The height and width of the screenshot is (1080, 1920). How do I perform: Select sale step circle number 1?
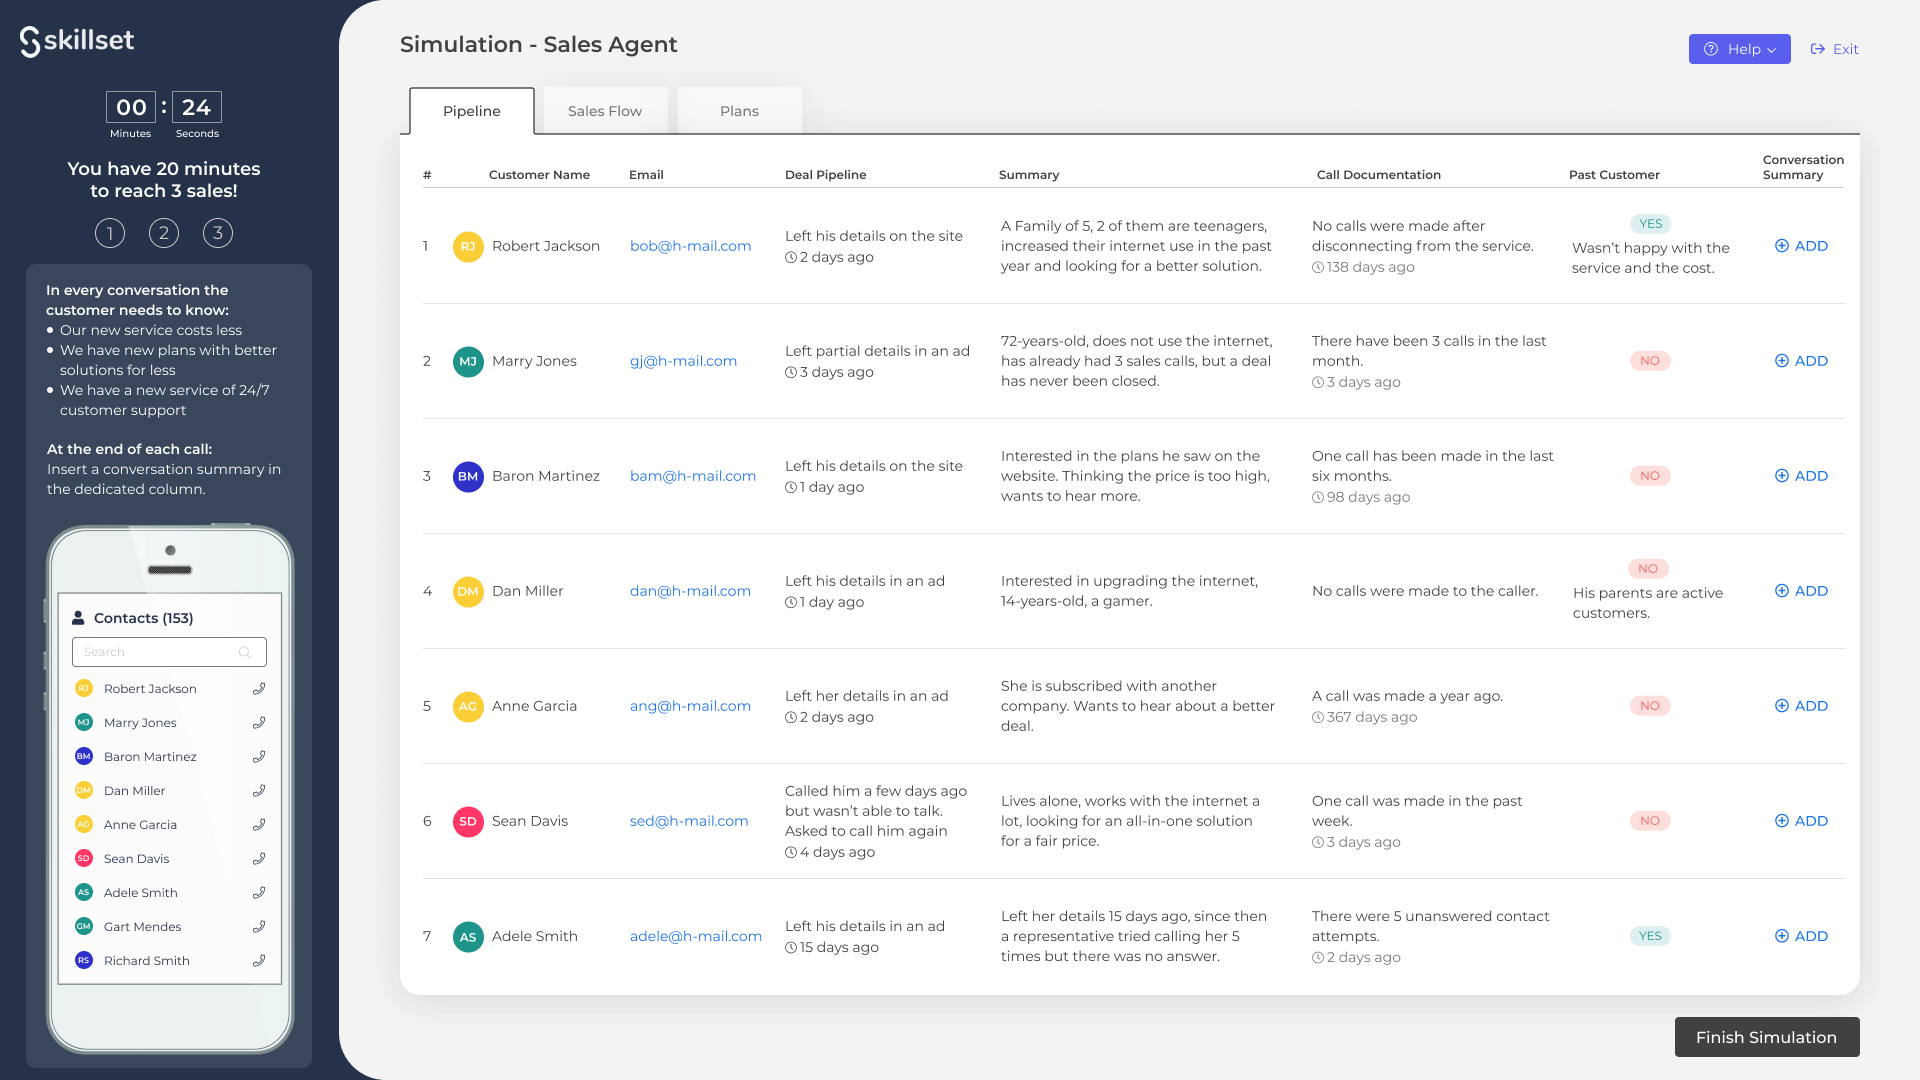tap(110, 233)
